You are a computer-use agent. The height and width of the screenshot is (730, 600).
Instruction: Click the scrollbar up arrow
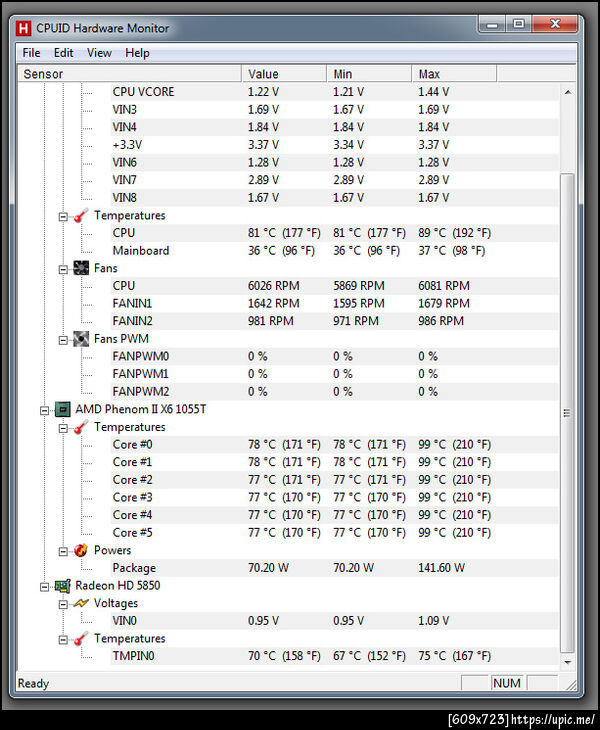[x=567, y=92]
